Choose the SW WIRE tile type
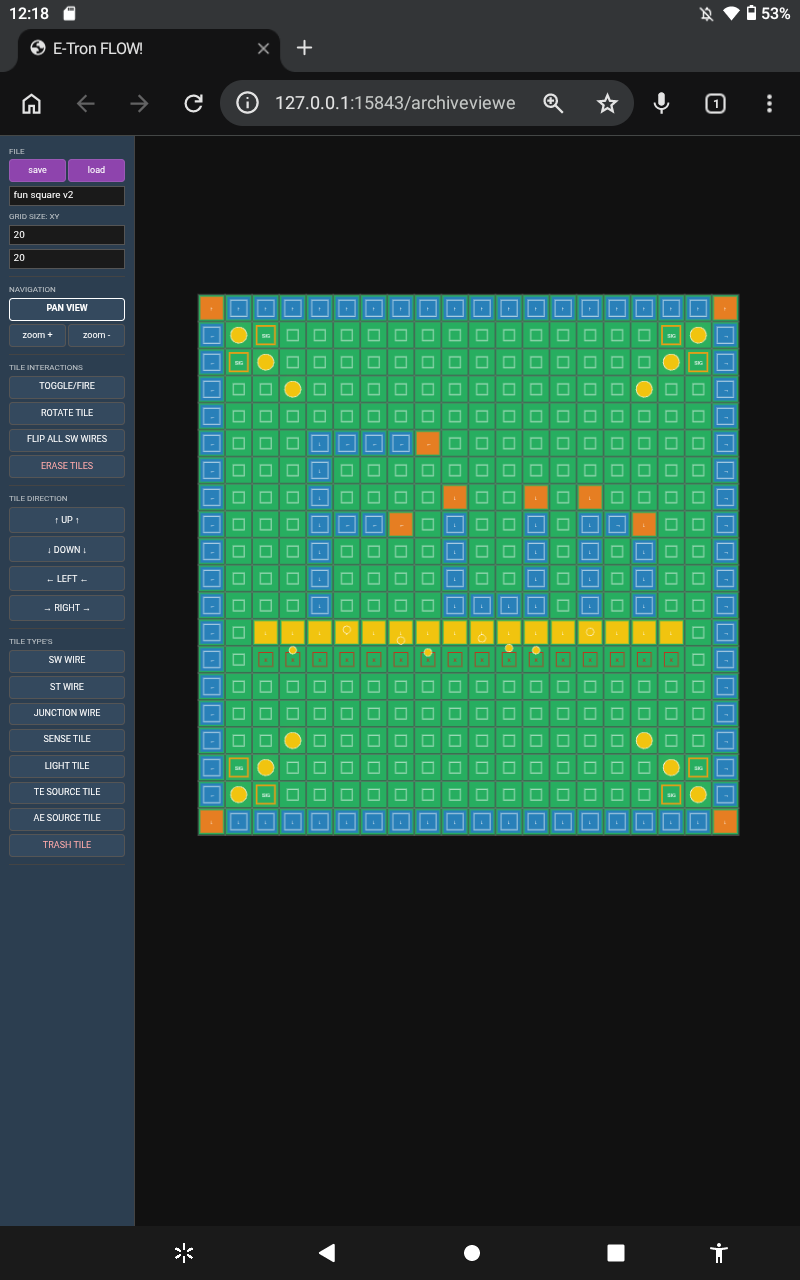 coord(67,661)
